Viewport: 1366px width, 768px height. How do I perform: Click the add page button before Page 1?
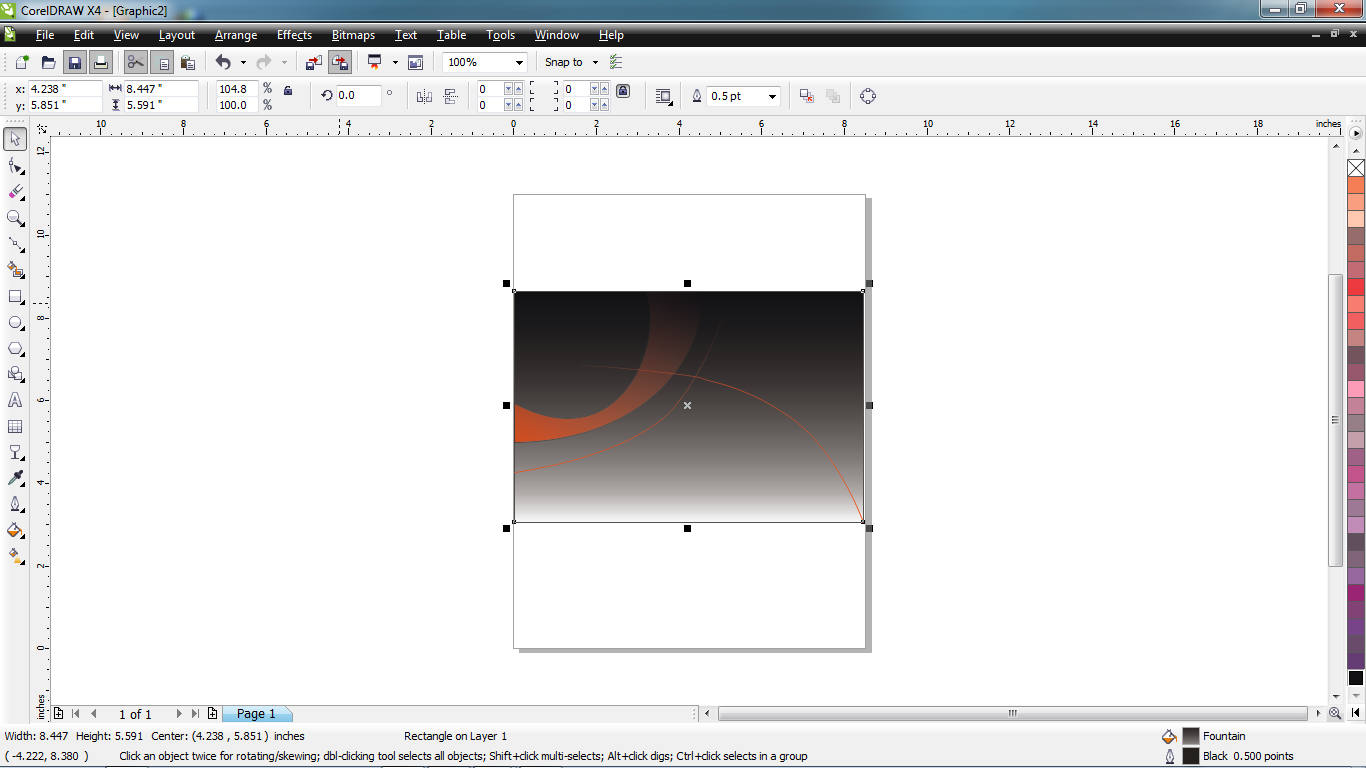[x=213, y=714]
